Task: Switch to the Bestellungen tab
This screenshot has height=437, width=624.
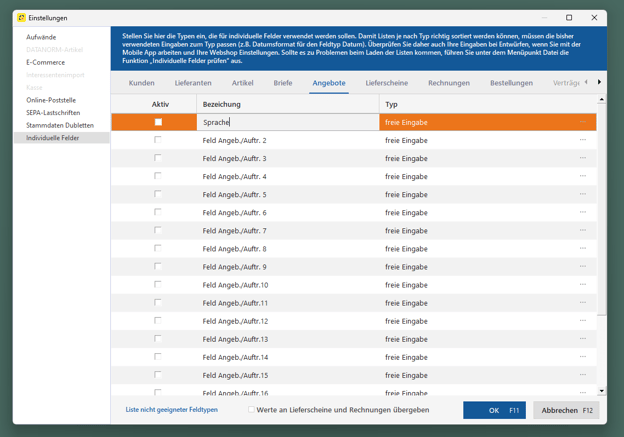Action: click(511, 83)
